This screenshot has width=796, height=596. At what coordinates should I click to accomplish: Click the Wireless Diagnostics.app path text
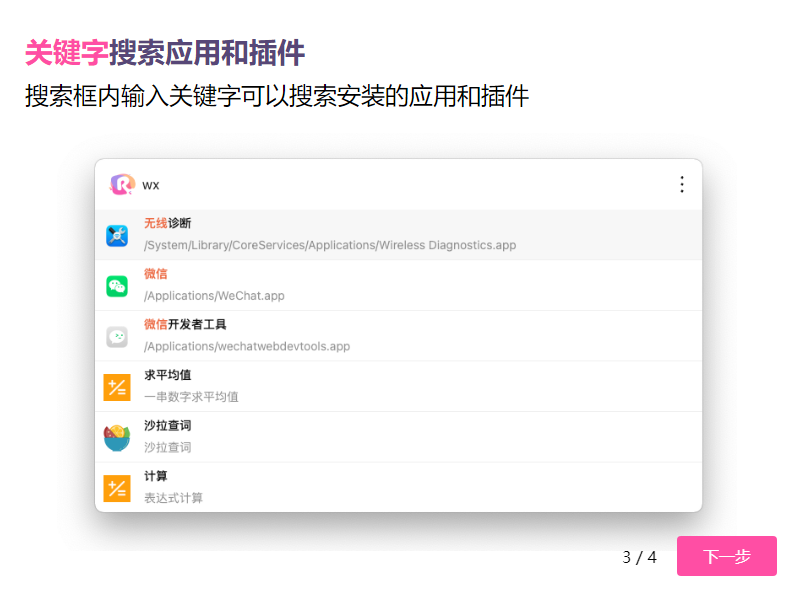[330, 245]
